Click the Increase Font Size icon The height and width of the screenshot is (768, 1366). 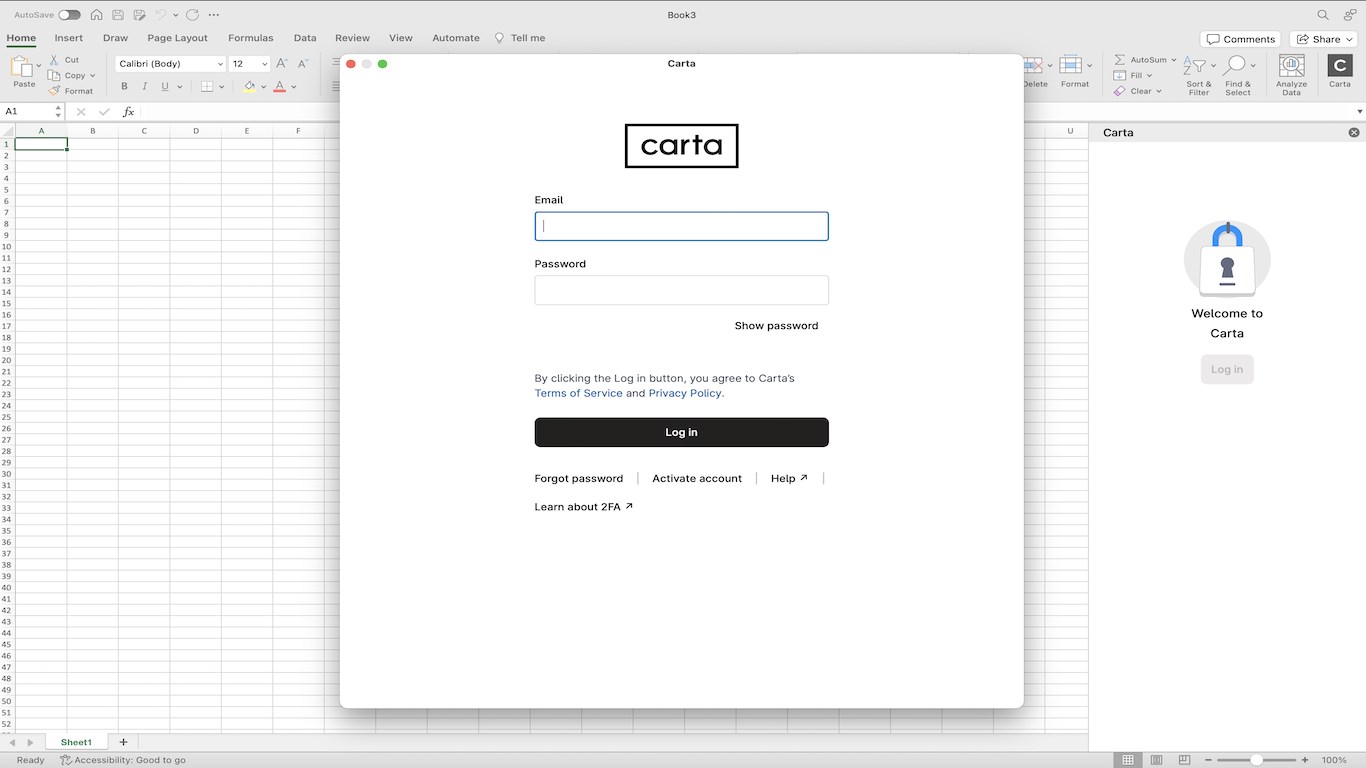[282, 64]
